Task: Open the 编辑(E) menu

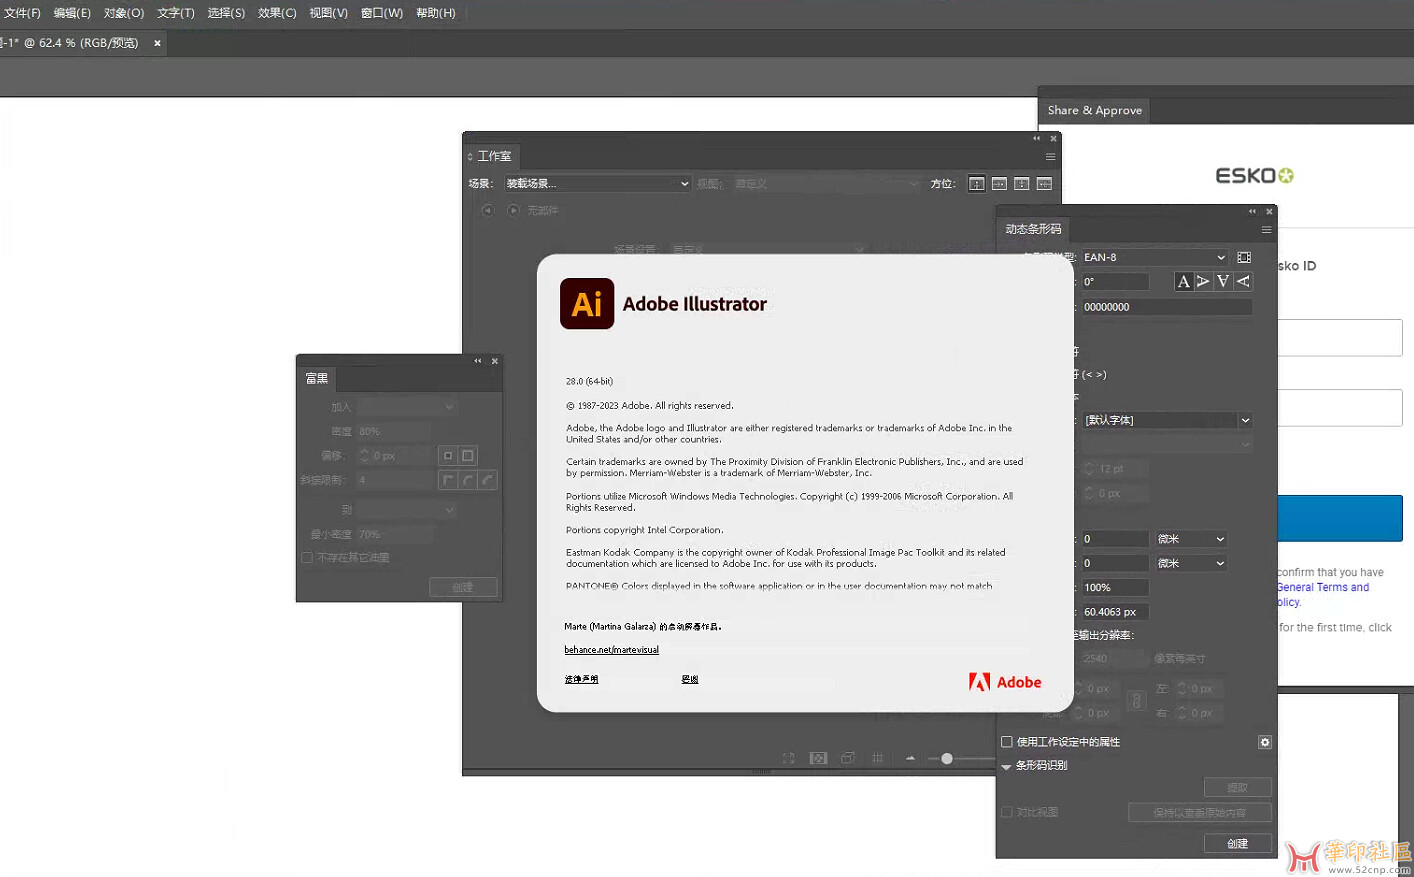Action: click(x=72, y=13)
